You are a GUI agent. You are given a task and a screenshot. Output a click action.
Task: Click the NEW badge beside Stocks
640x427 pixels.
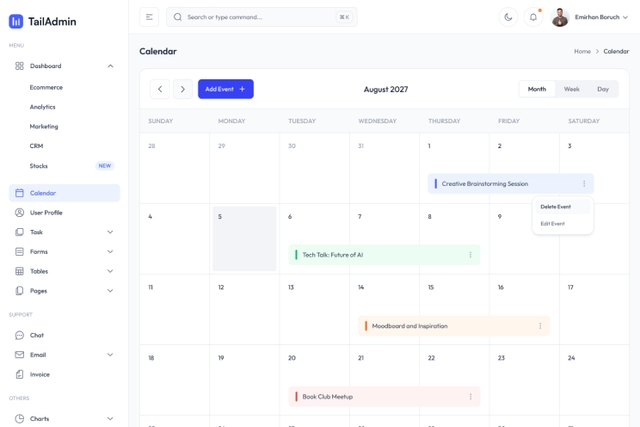coord(104,166)
